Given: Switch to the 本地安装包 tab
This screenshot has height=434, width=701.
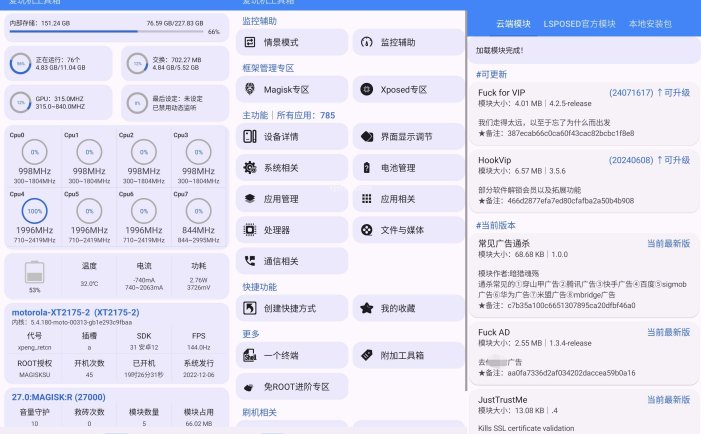Looking at the screenshot, I should 650,24.
